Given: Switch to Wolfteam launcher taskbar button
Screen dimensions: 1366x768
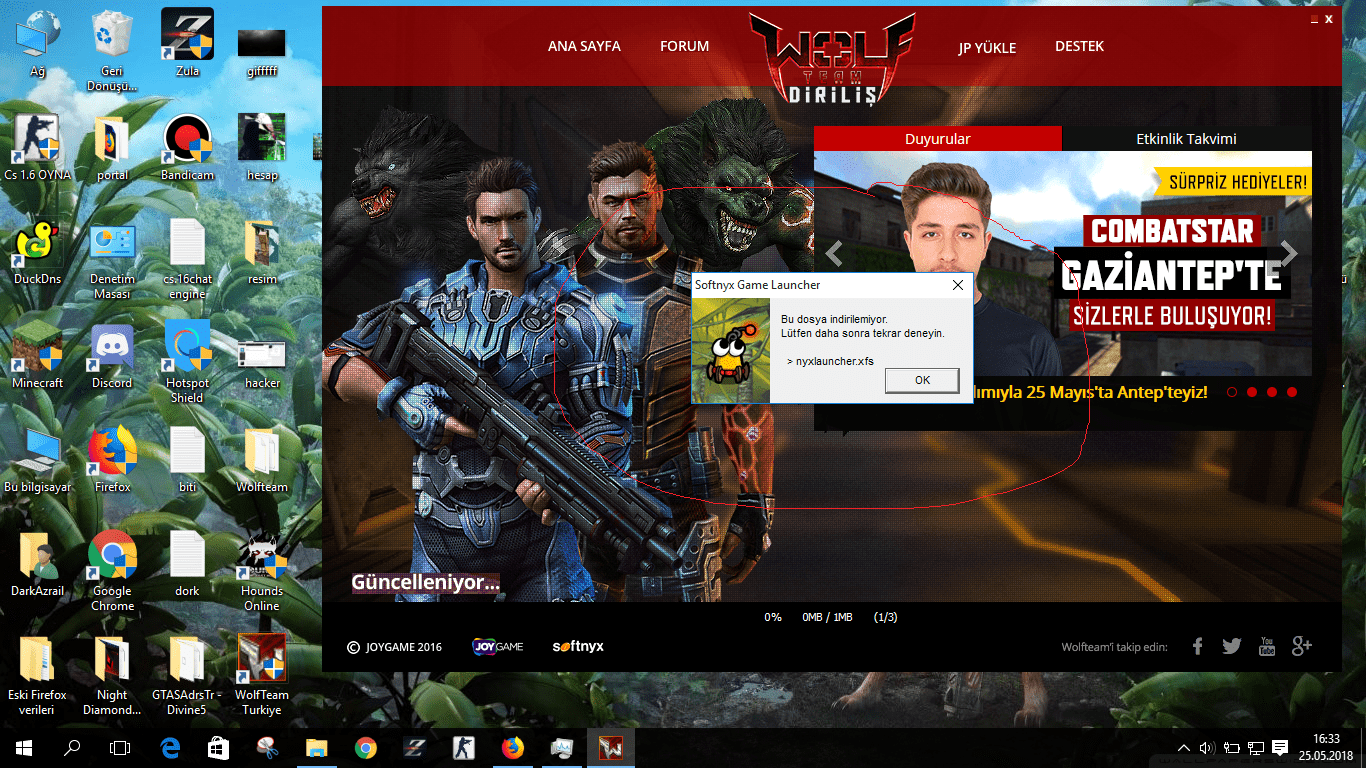Looking at the screenshot, I should (610, 747).
